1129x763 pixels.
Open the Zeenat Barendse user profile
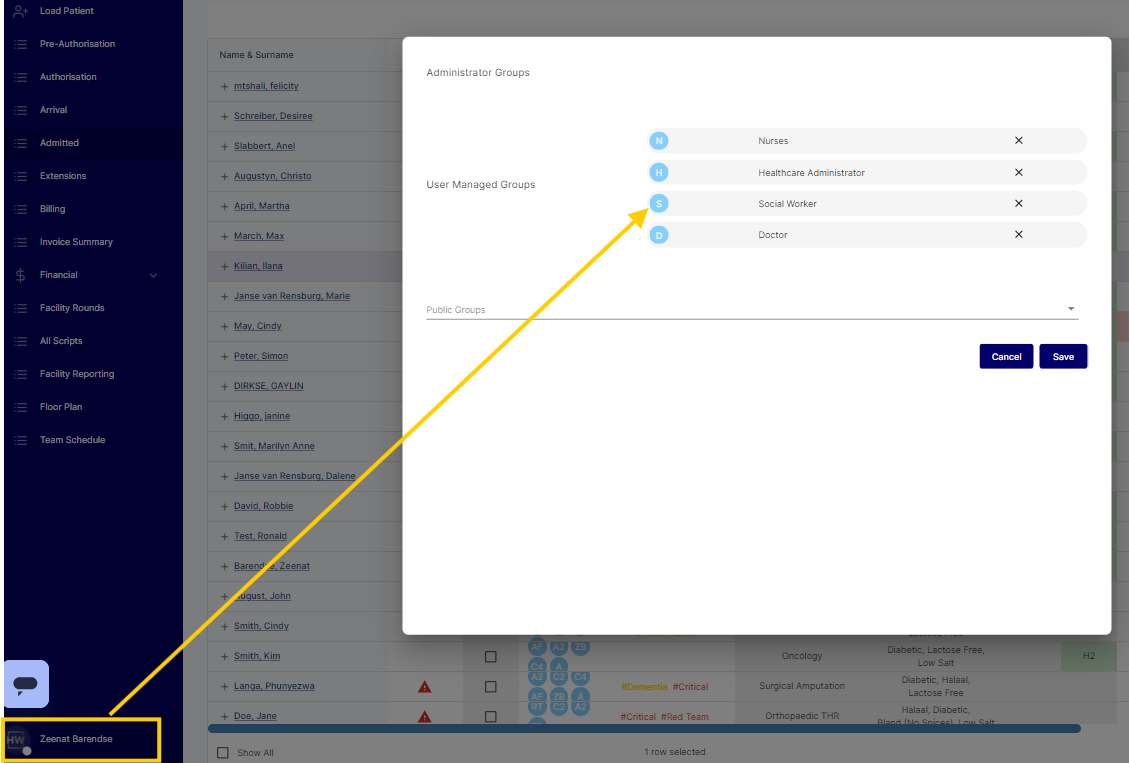(x=76, y=739)
